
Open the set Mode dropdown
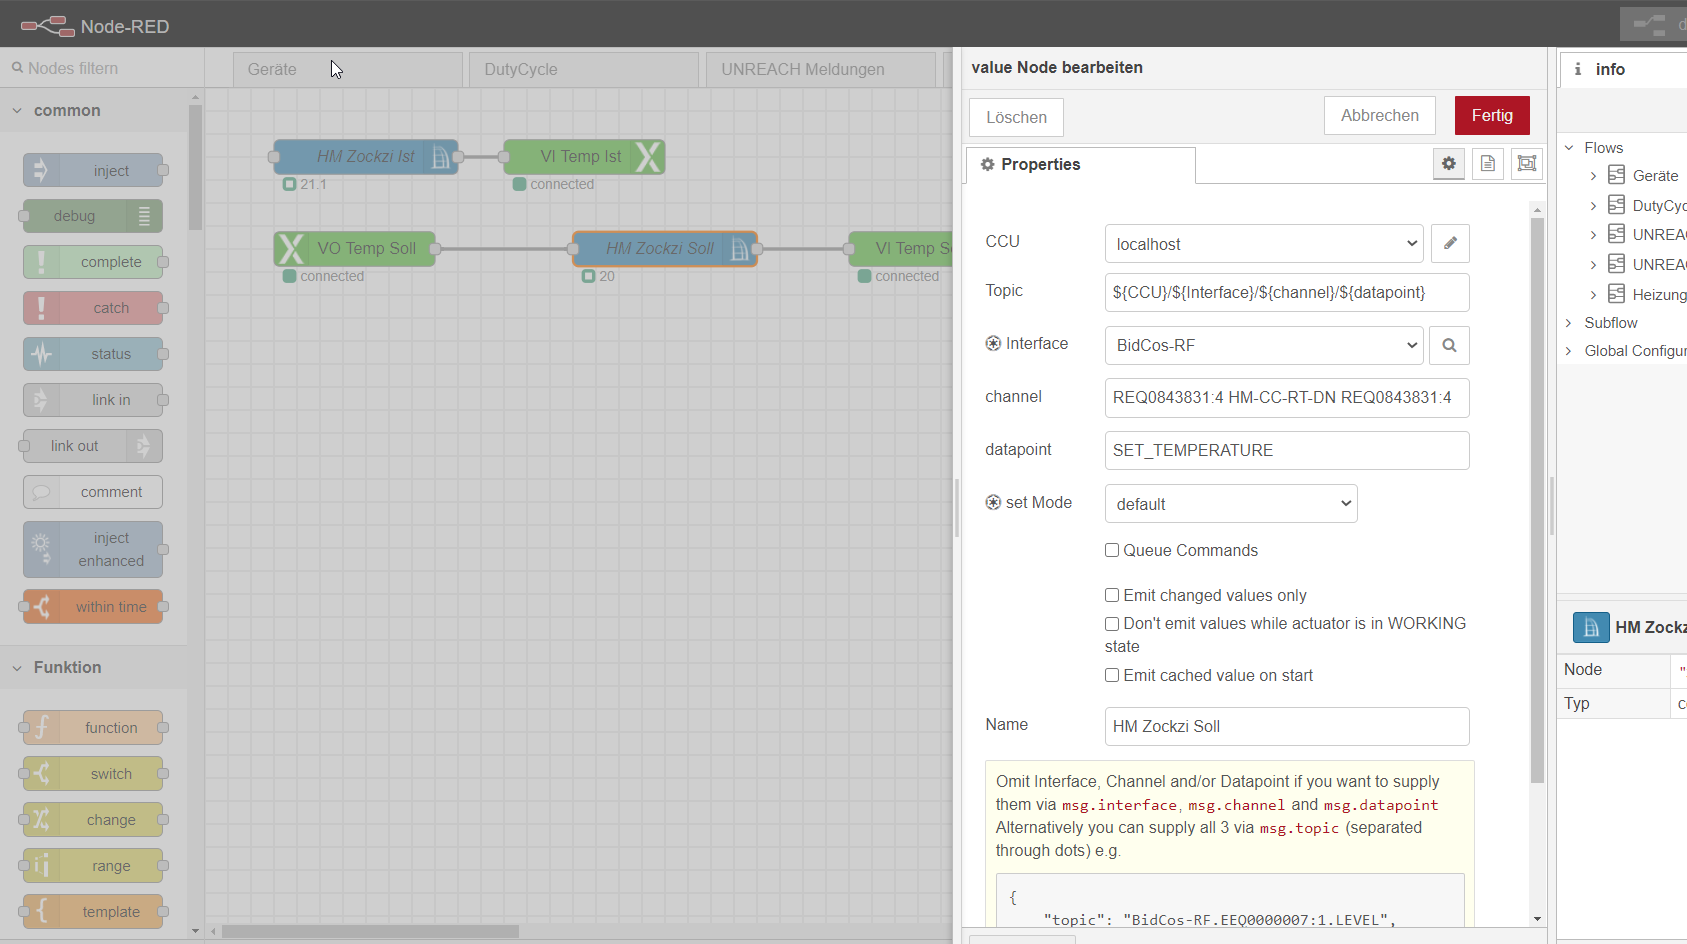coord(1231,504)
